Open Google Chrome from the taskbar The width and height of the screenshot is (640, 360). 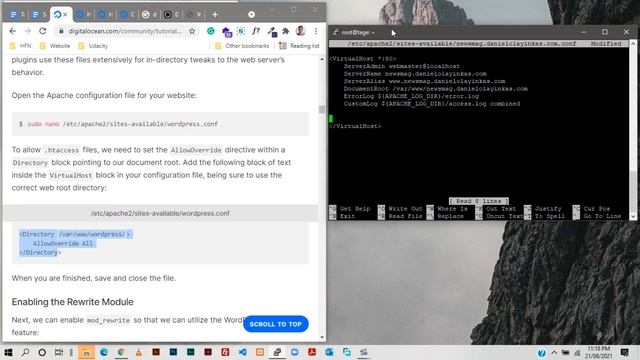121,352
